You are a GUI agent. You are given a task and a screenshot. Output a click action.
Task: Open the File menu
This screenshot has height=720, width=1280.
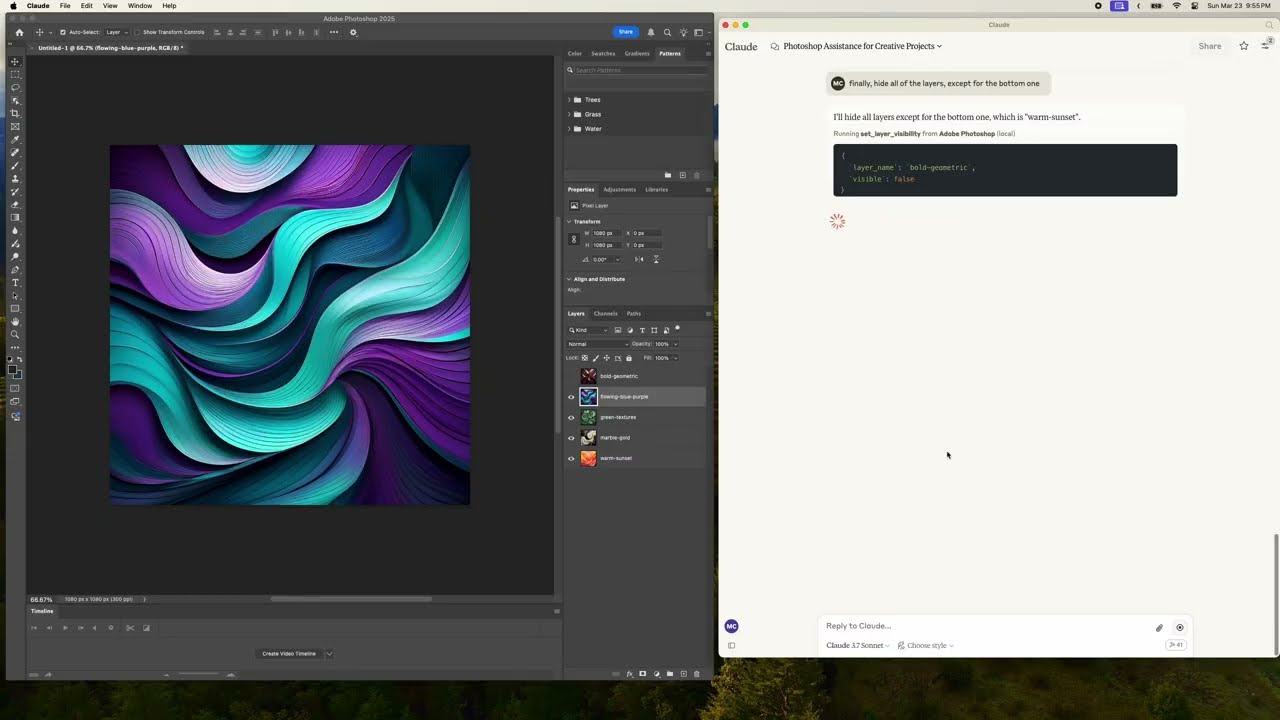pos(65,6)
